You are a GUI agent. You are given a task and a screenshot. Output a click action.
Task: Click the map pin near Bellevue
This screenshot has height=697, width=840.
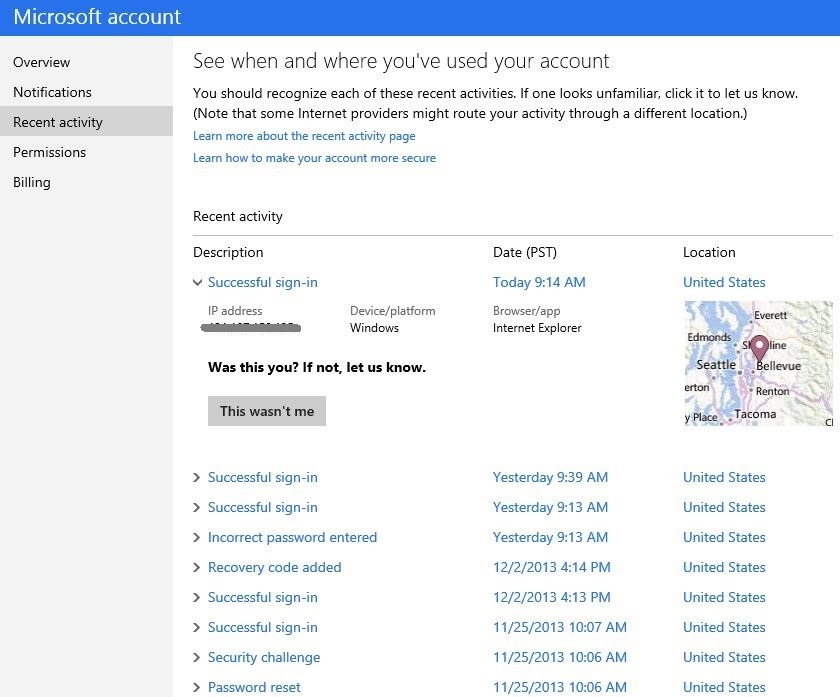pyautogui.click(x=759, y=347)
